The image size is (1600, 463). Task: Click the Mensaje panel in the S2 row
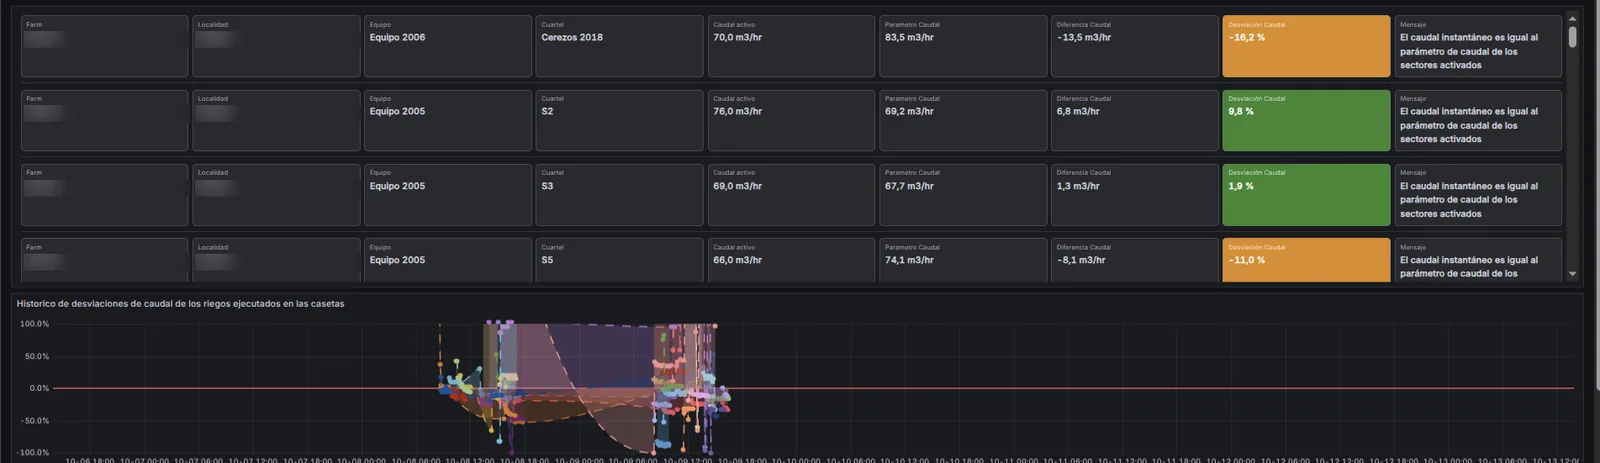(x=1478, y=120)
